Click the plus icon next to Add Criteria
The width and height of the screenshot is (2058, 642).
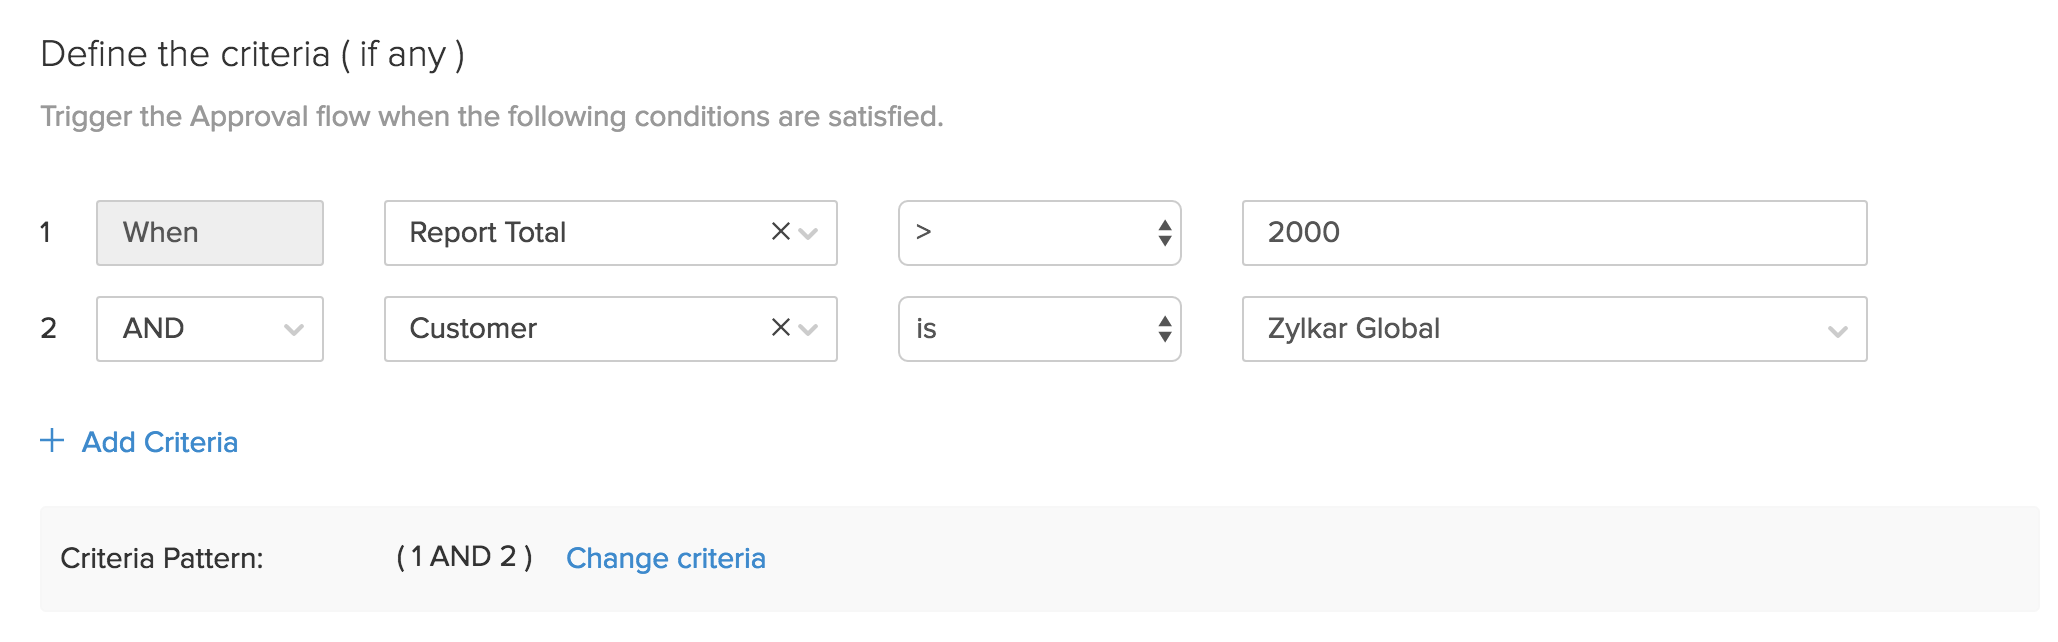52,440
